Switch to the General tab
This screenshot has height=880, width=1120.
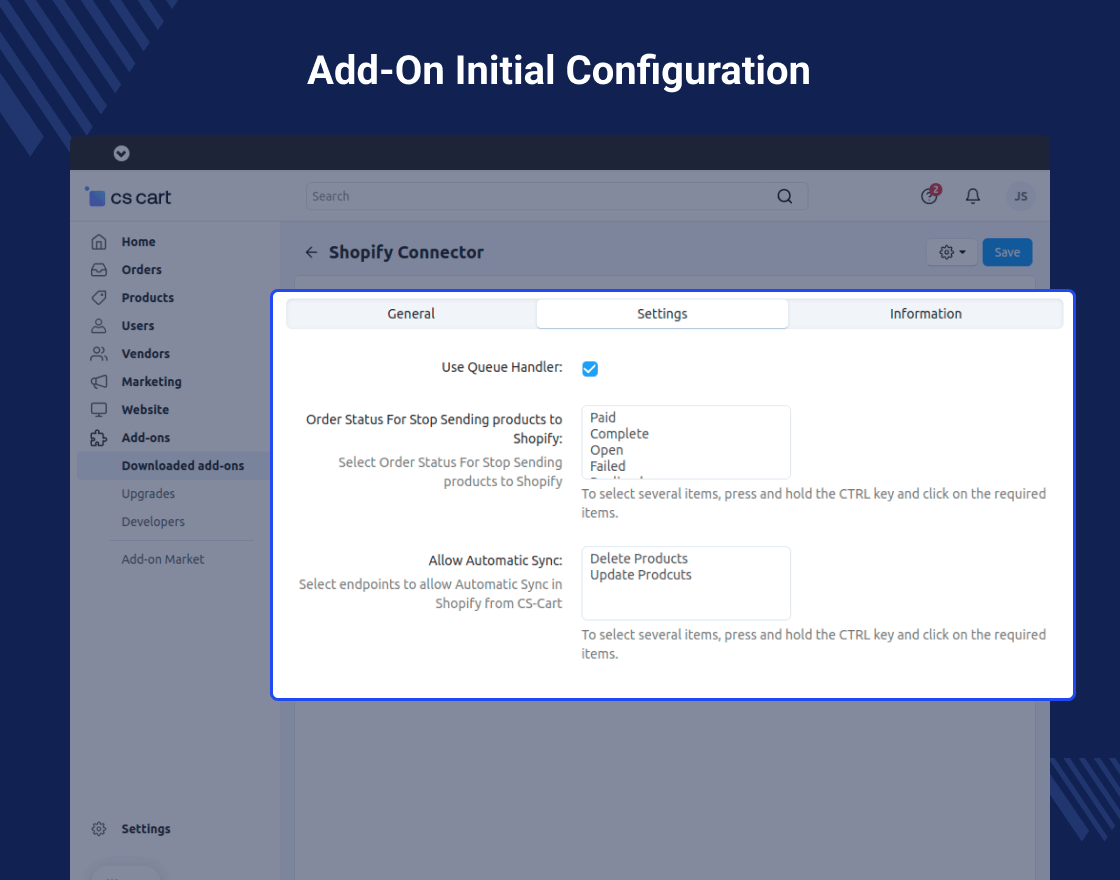tap(411, 314)
